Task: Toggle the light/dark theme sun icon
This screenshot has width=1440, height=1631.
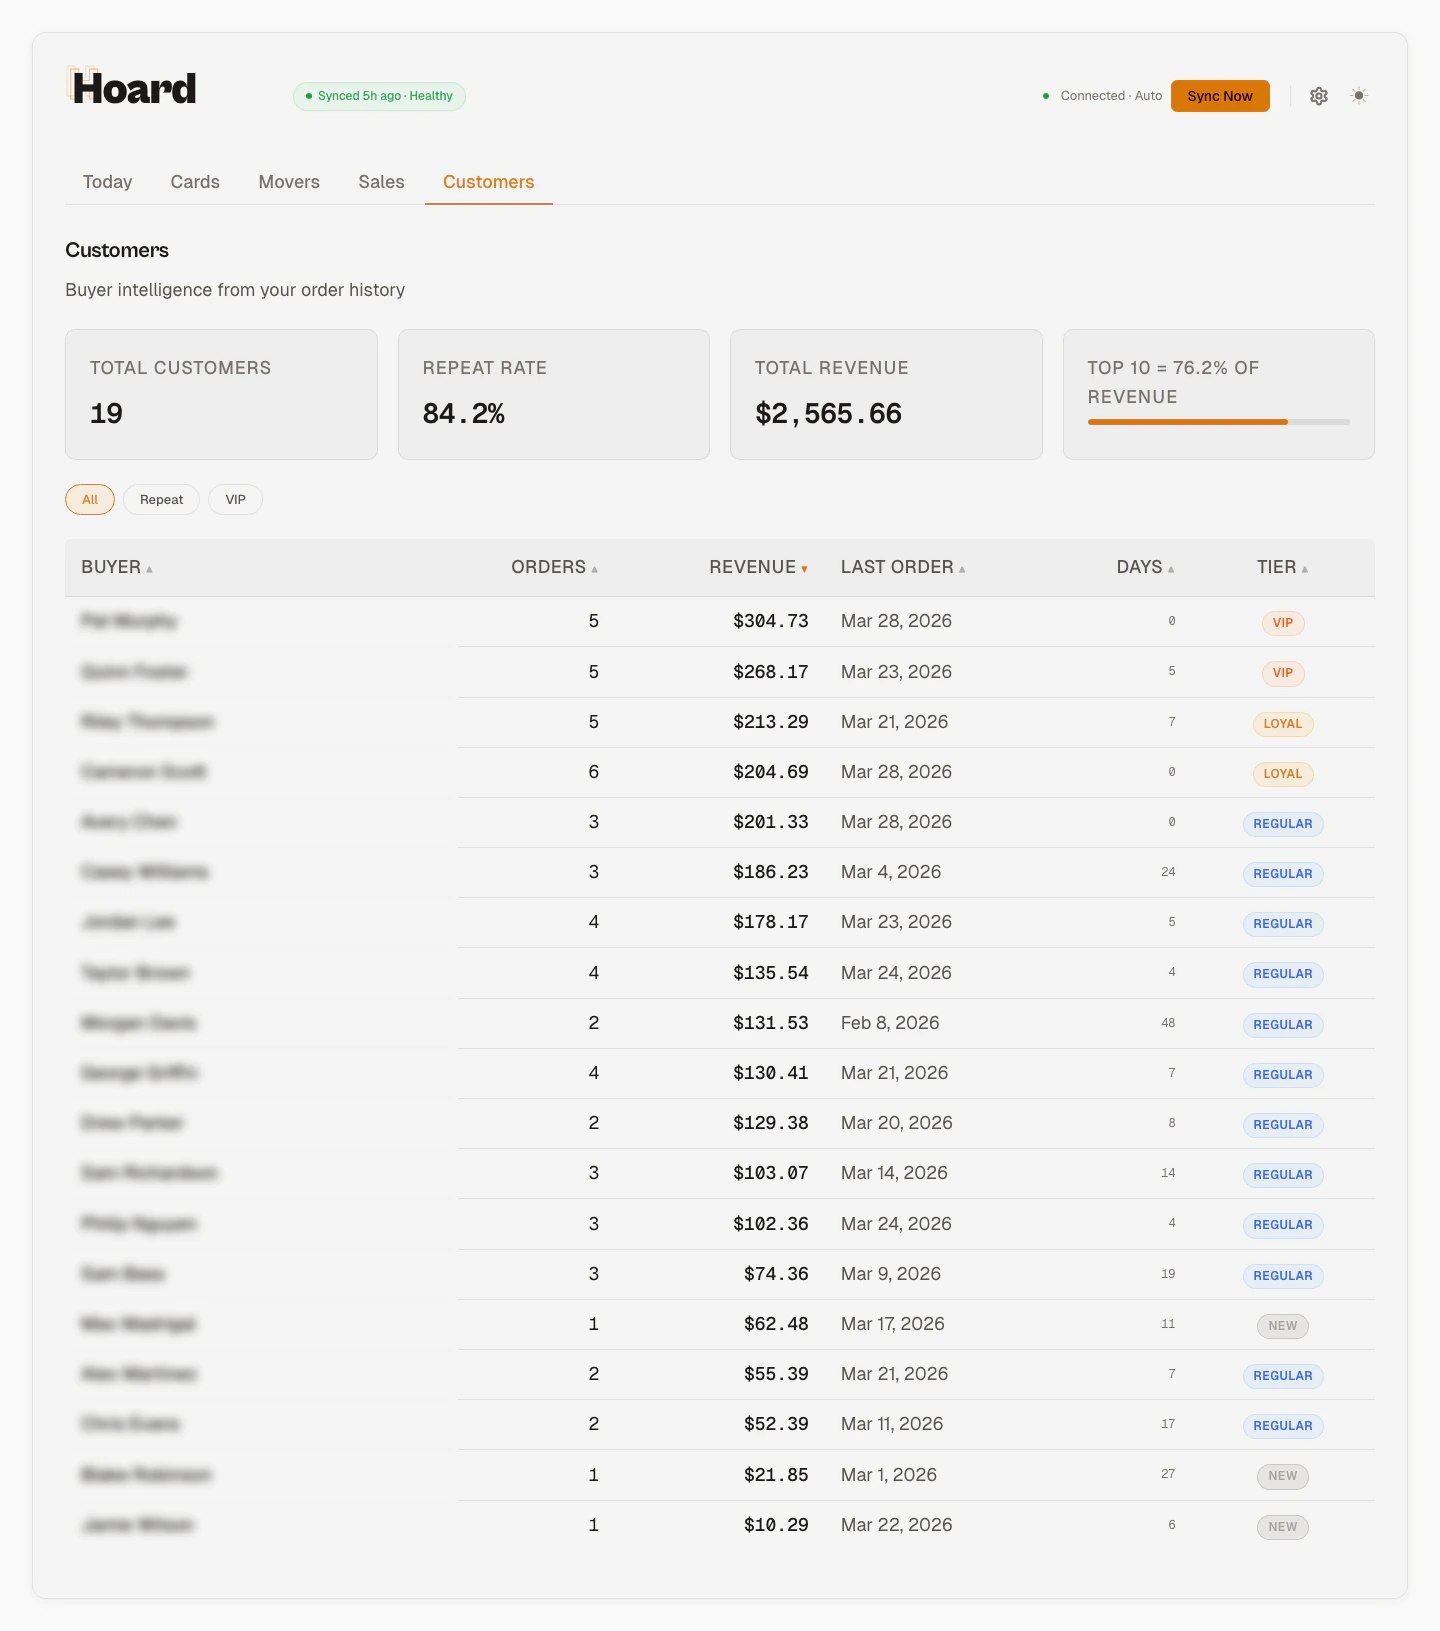Action: coord(1359,96)
